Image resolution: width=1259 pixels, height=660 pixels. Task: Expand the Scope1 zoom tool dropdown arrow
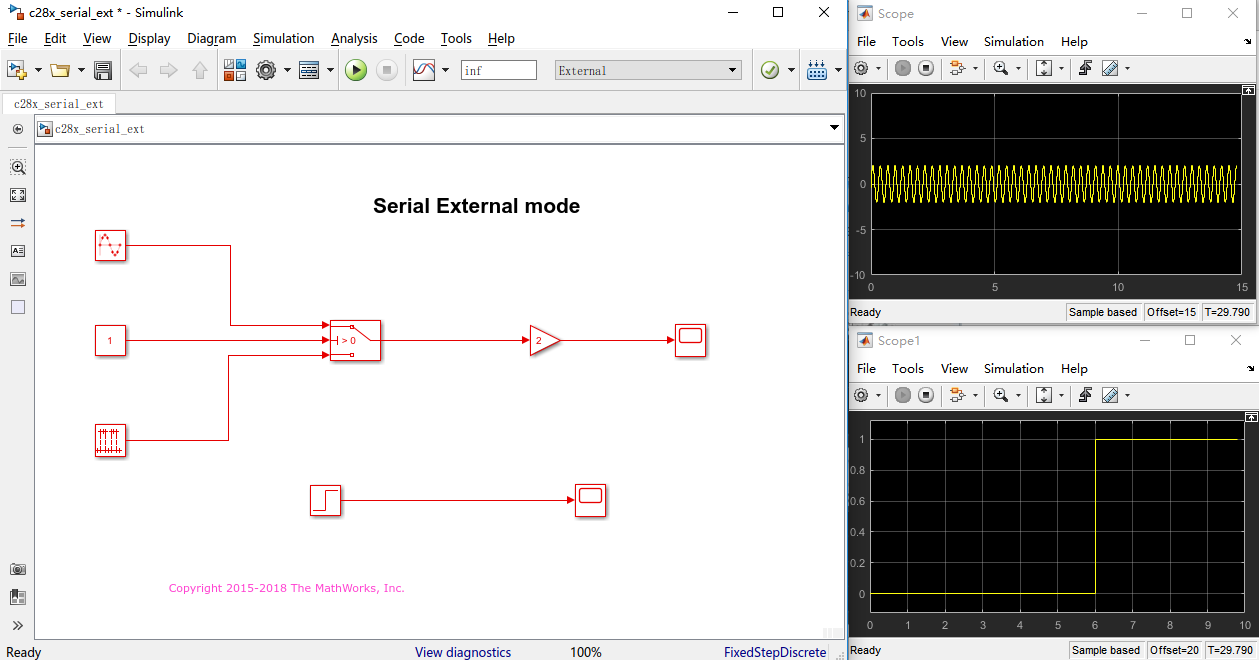(x=1019, y=396)
